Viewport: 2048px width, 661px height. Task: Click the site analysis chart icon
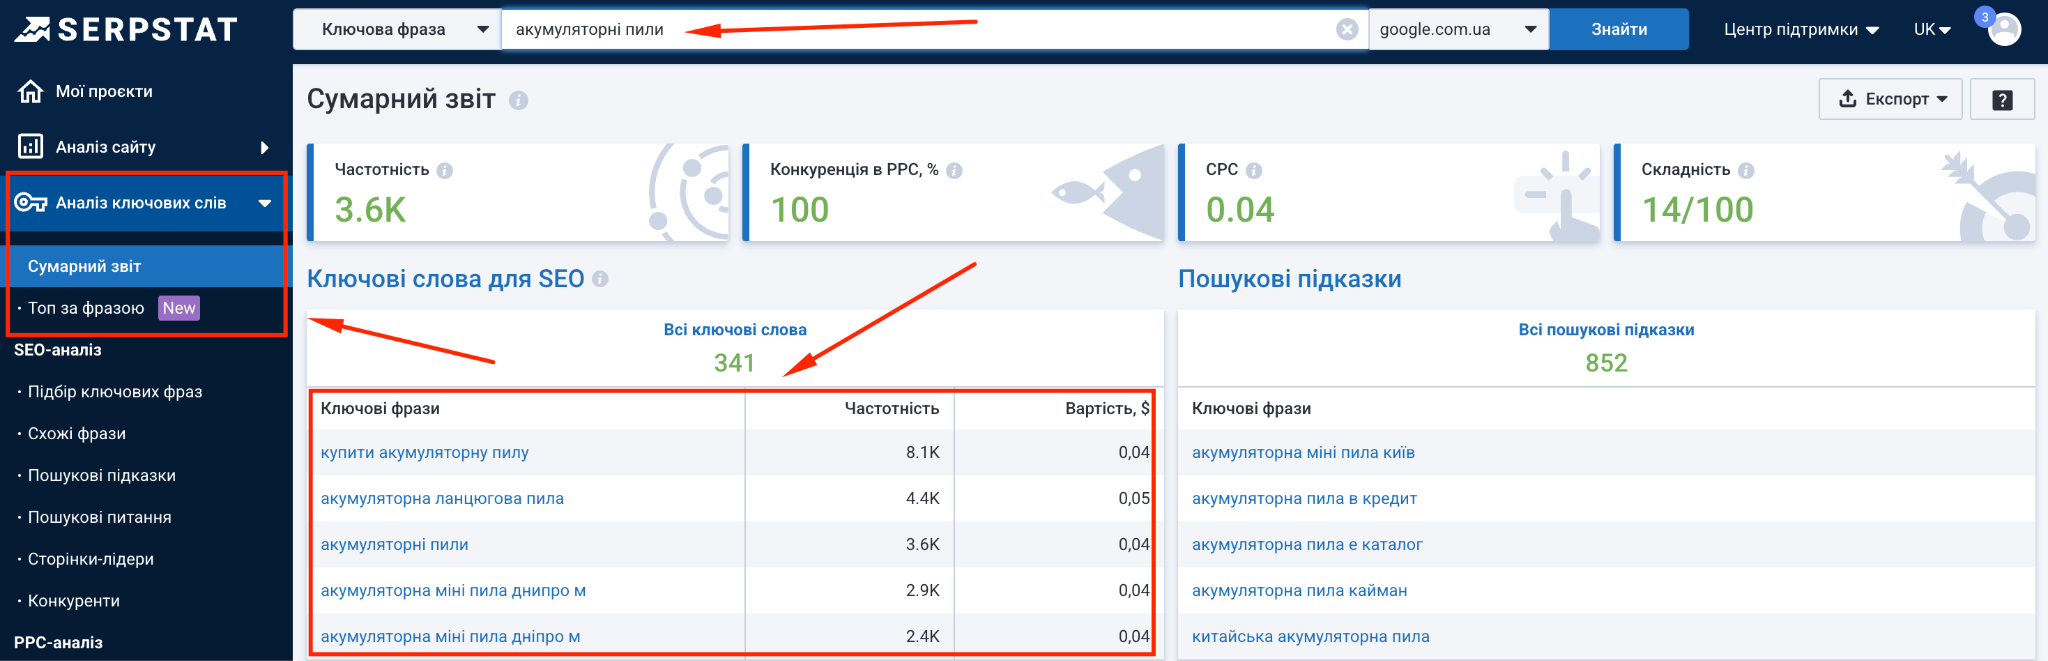31,147
